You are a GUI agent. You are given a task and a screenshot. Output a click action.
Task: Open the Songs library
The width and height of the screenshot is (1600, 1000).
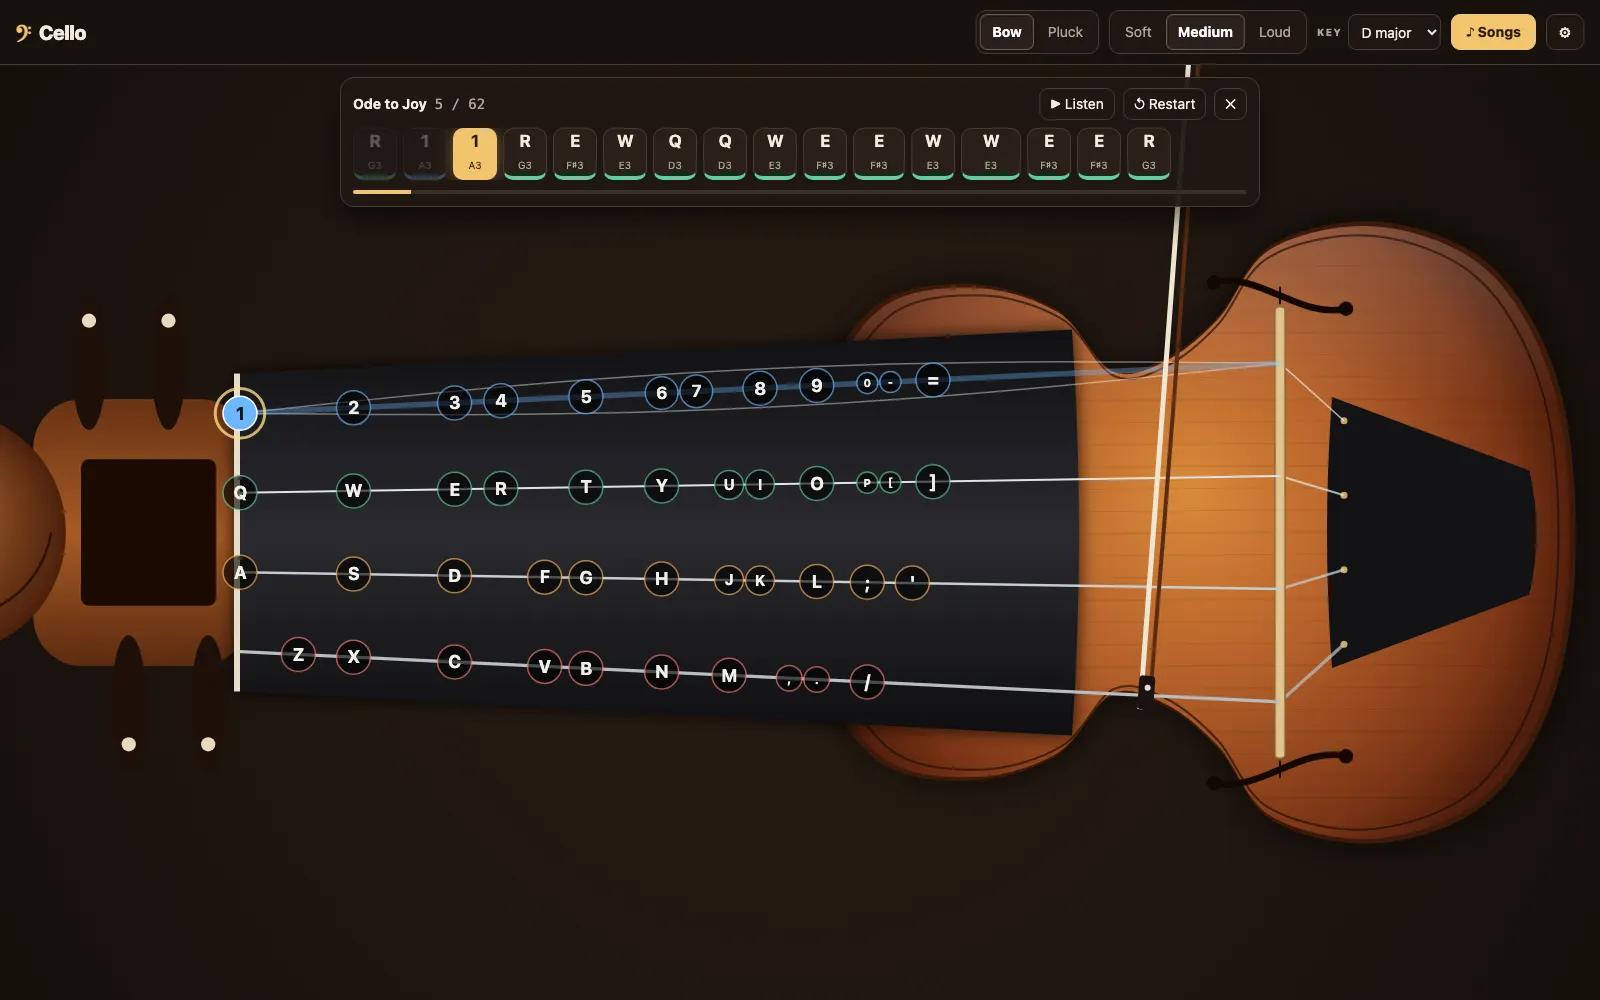tap(1493, 32)
